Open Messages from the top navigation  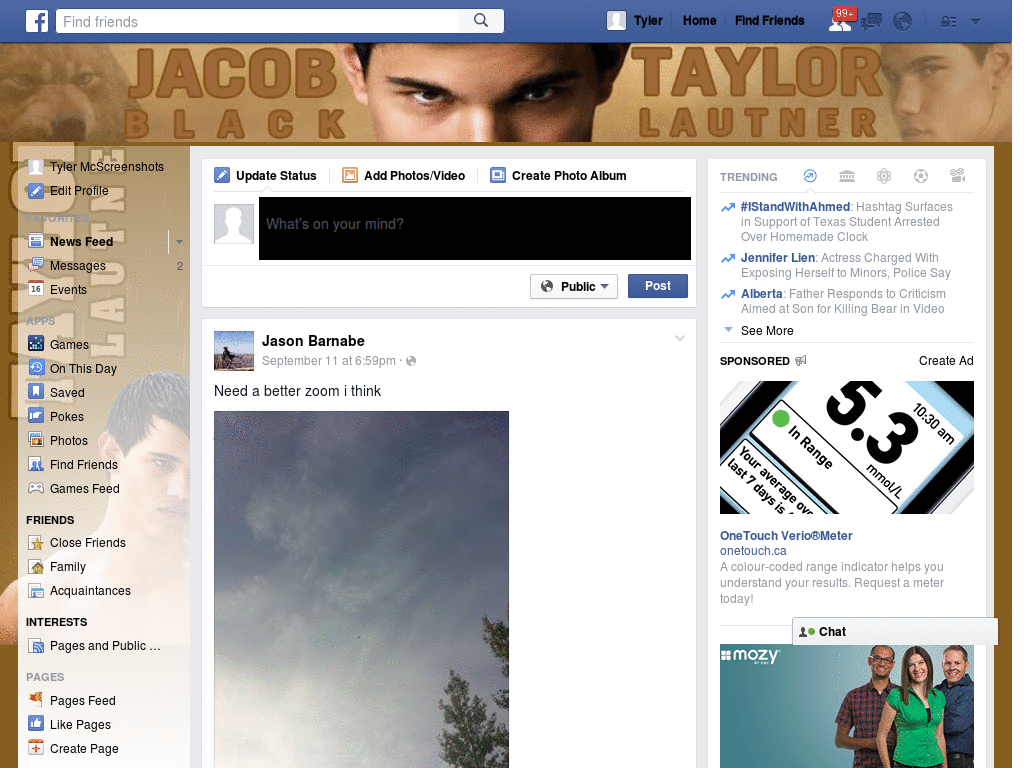870,20
